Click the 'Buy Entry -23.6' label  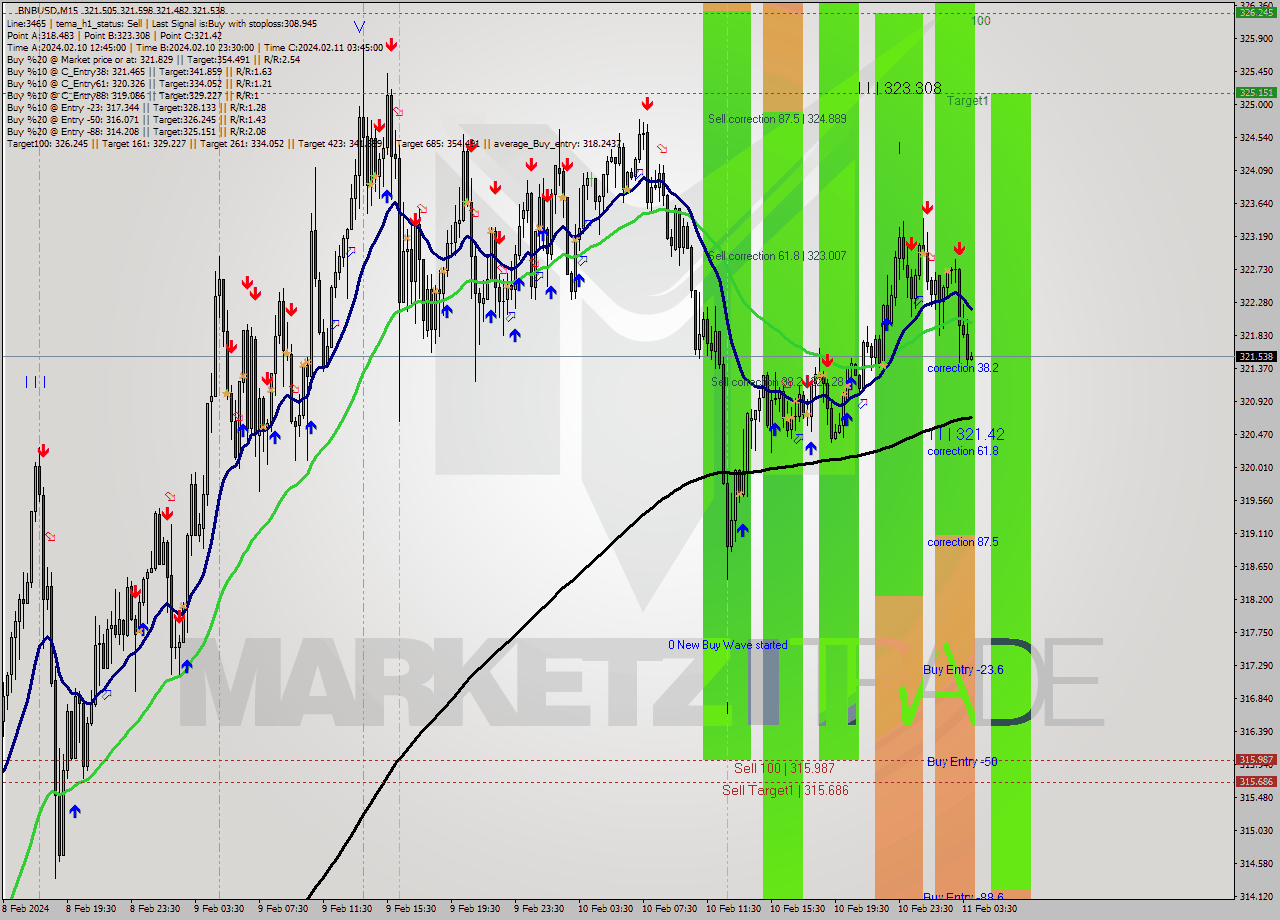click(963, 669)
